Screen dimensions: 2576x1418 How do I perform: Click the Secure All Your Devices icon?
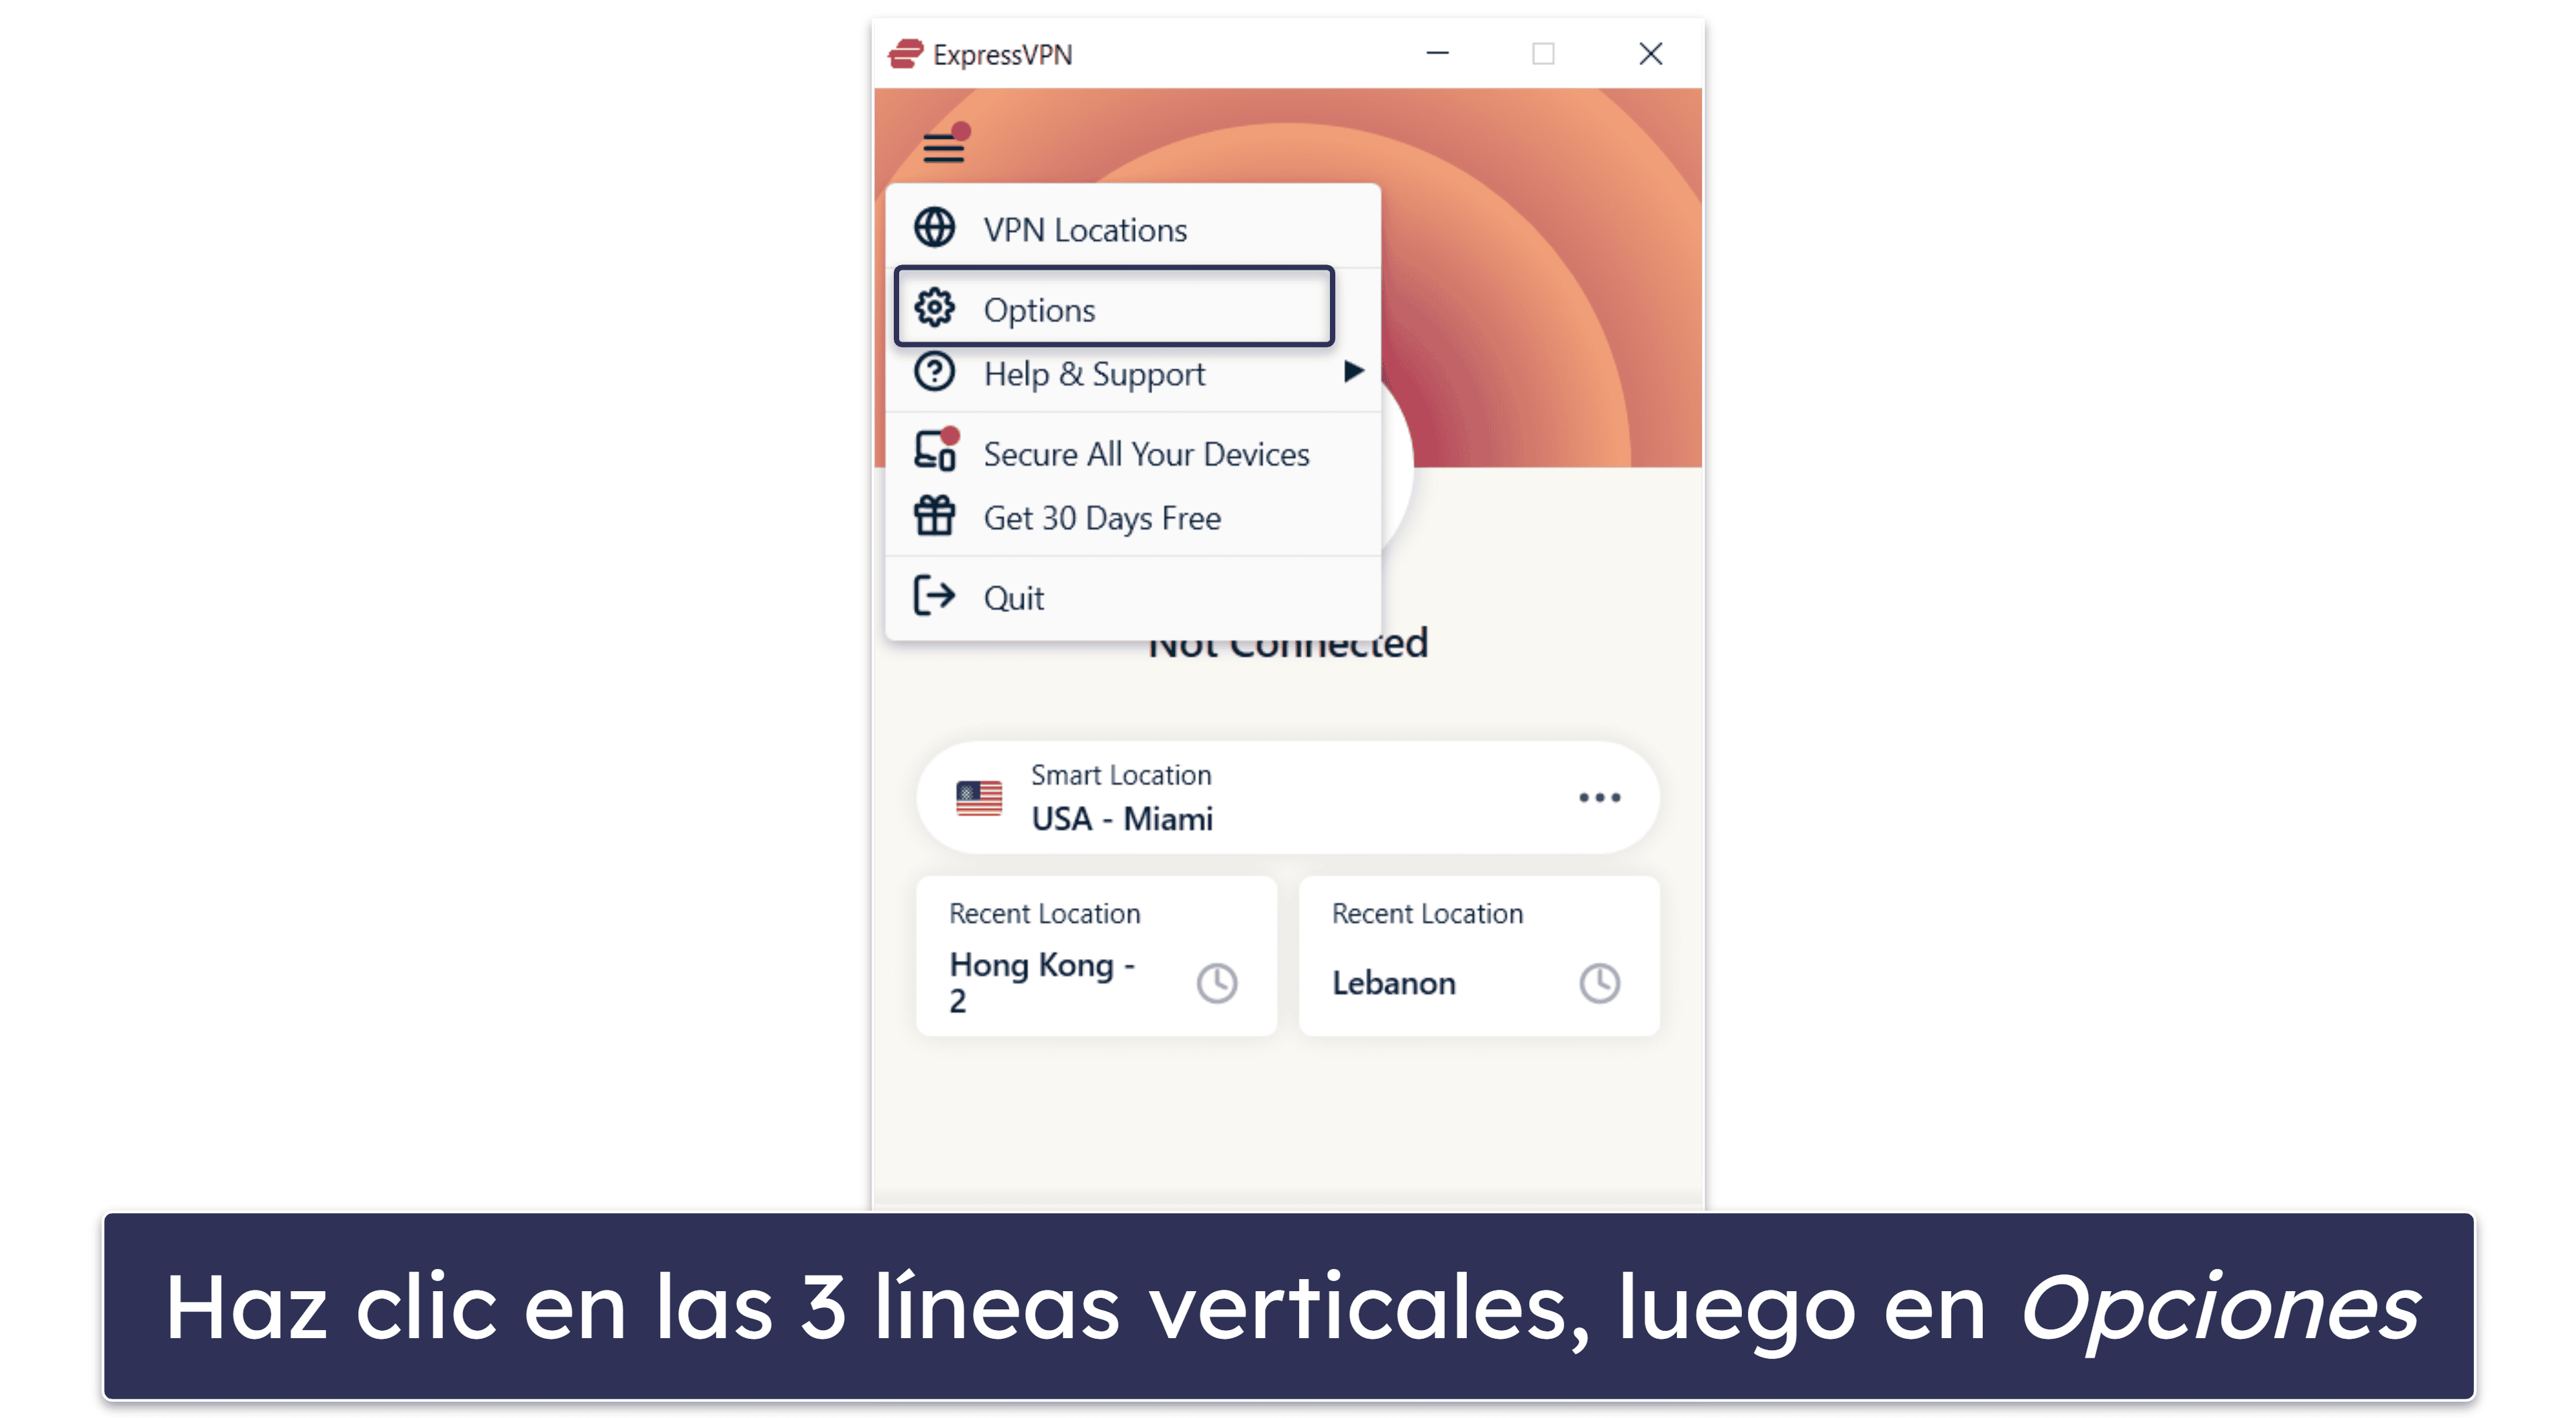[x=937, y=450]
